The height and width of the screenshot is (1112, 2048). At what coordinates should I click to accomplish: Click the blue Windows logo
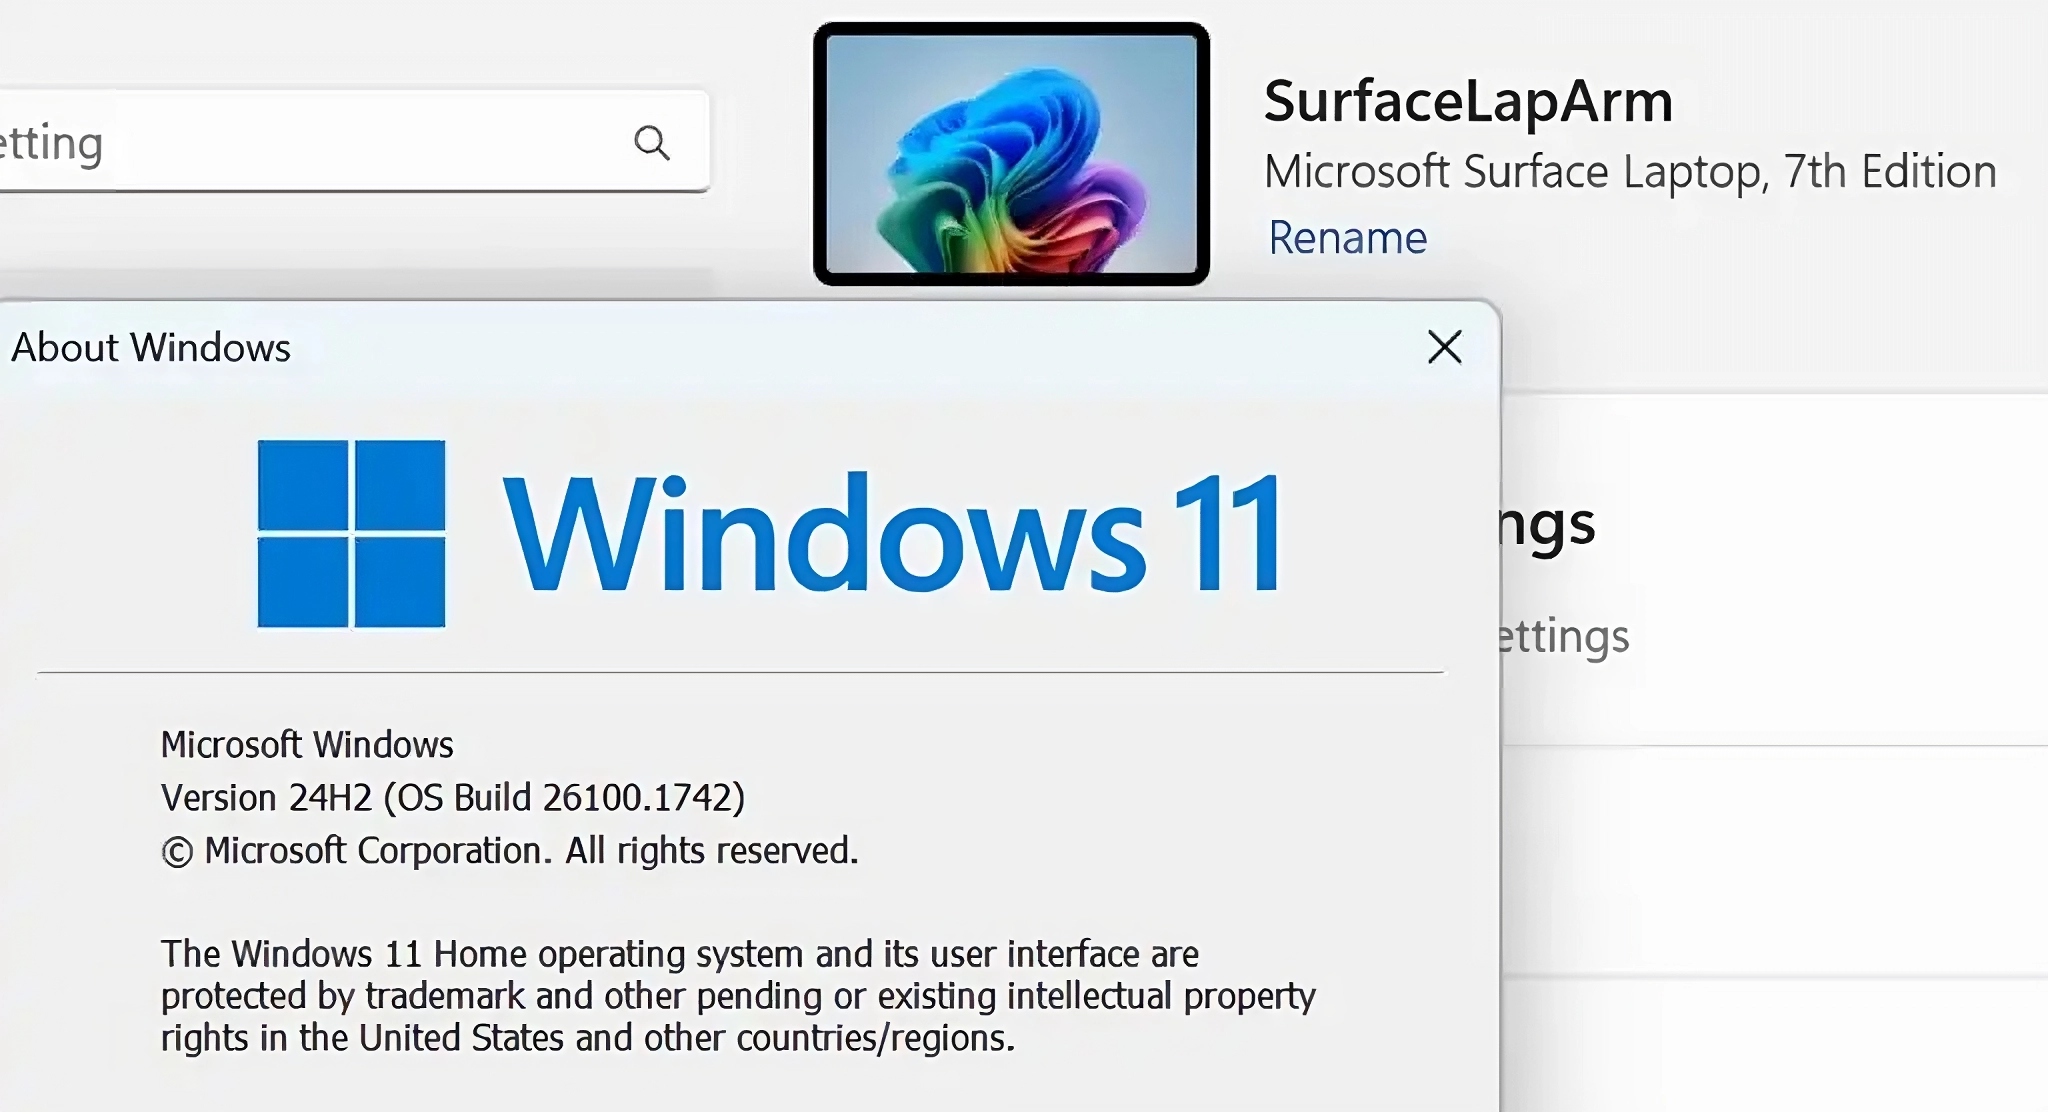click(x=351, y=534)
